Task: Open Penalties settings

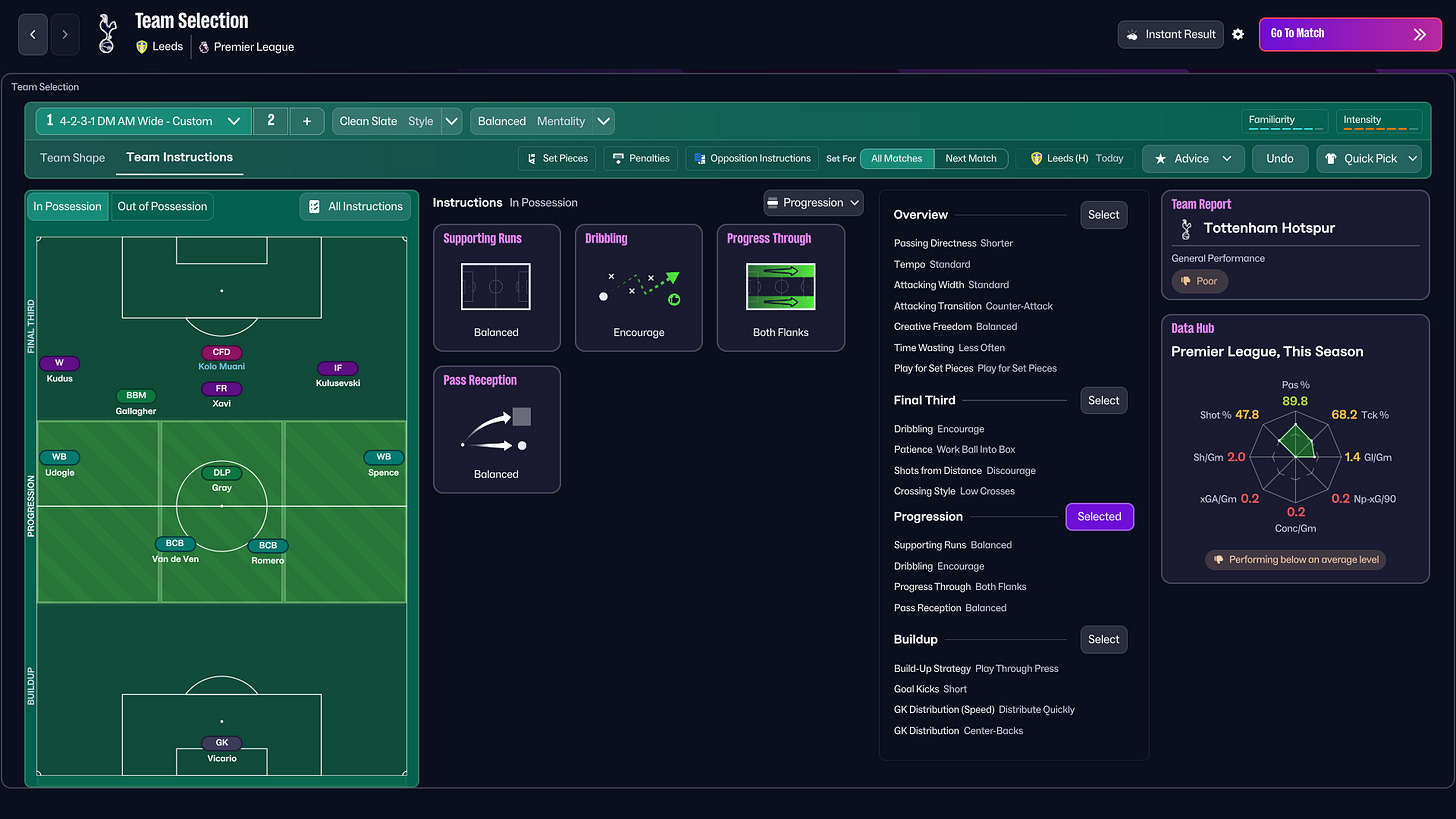Action: tap(640, 158)
